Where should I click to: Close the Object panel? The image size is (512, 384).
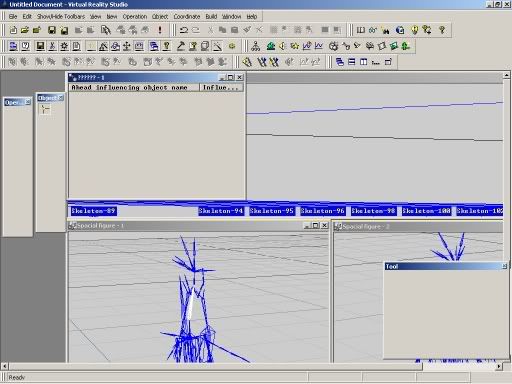(x=60, y=98)
